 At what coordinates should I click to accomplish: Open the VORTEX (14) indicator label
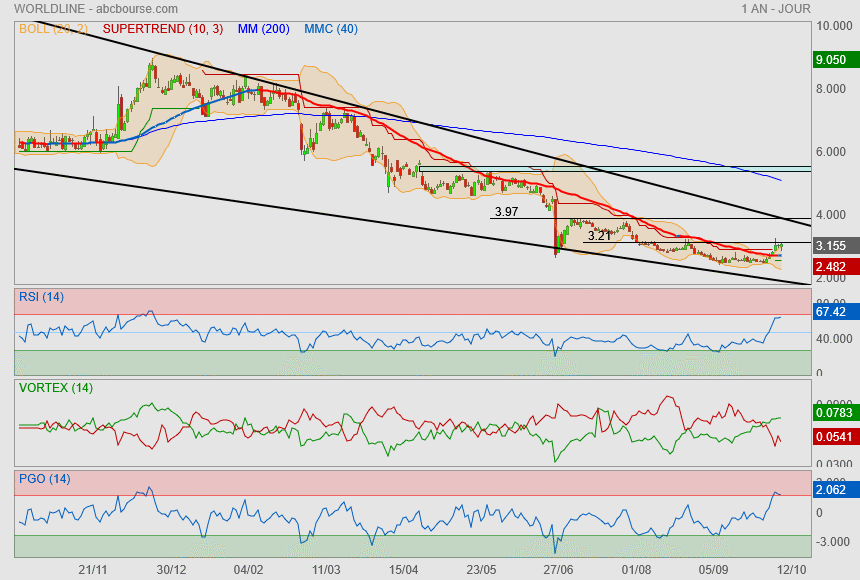[x=55, y=387]
